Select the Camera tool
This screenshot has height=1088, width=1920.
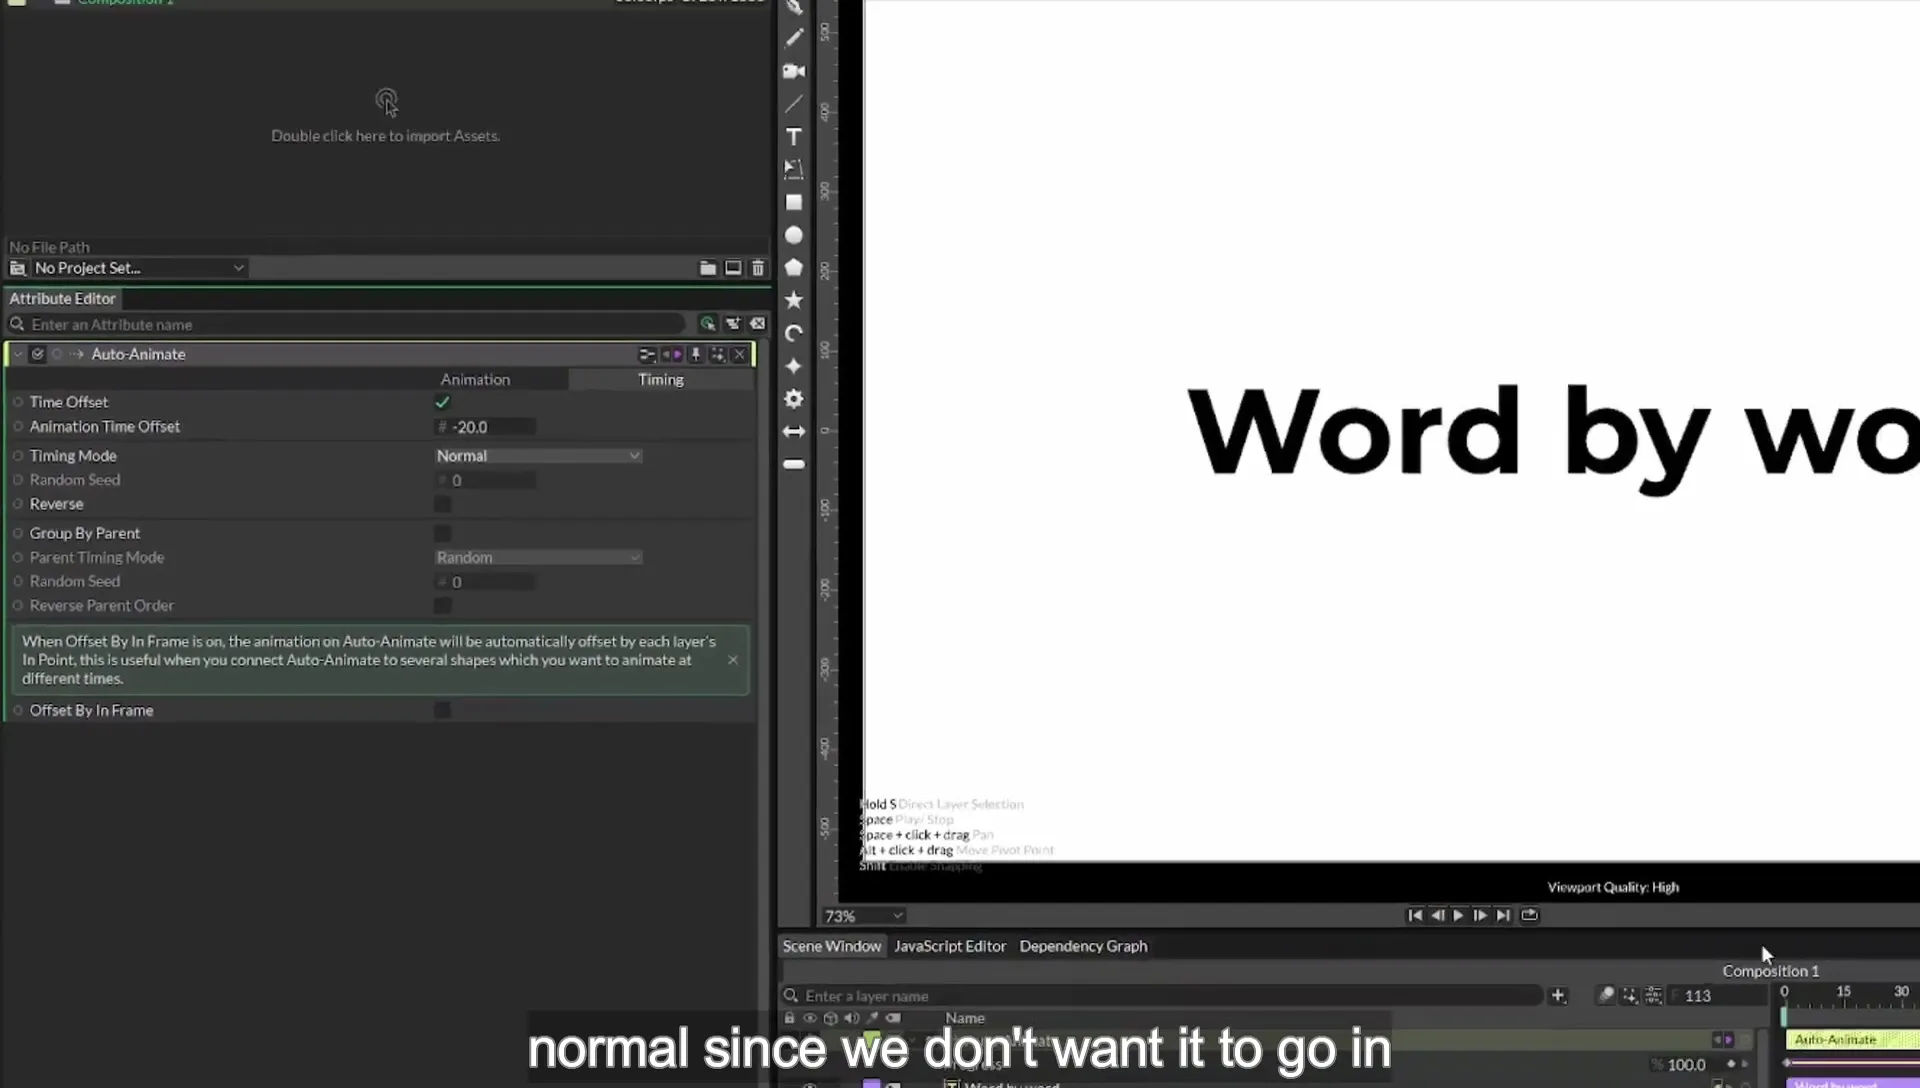tap(794, 71)
